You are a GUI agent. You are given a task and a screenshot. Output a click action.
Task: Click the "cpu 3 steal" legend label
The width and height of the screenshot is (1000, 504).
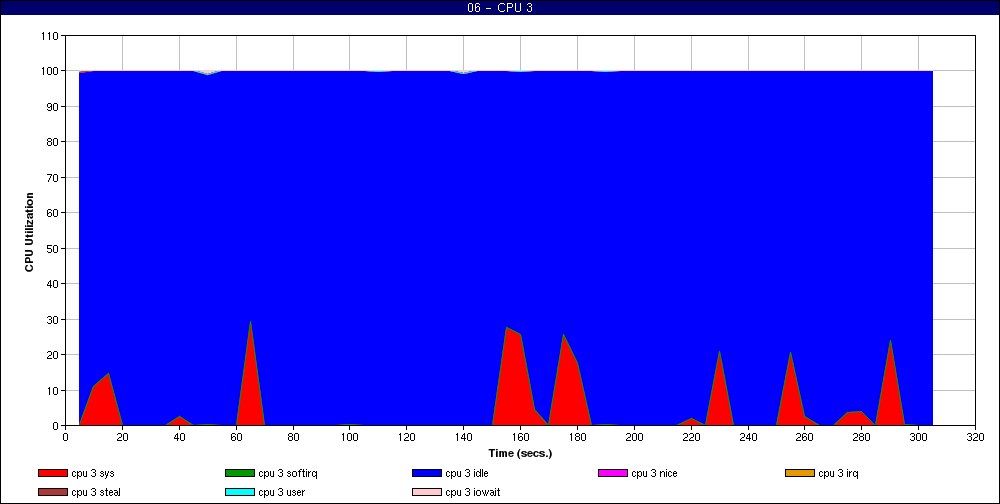(96, 493)
